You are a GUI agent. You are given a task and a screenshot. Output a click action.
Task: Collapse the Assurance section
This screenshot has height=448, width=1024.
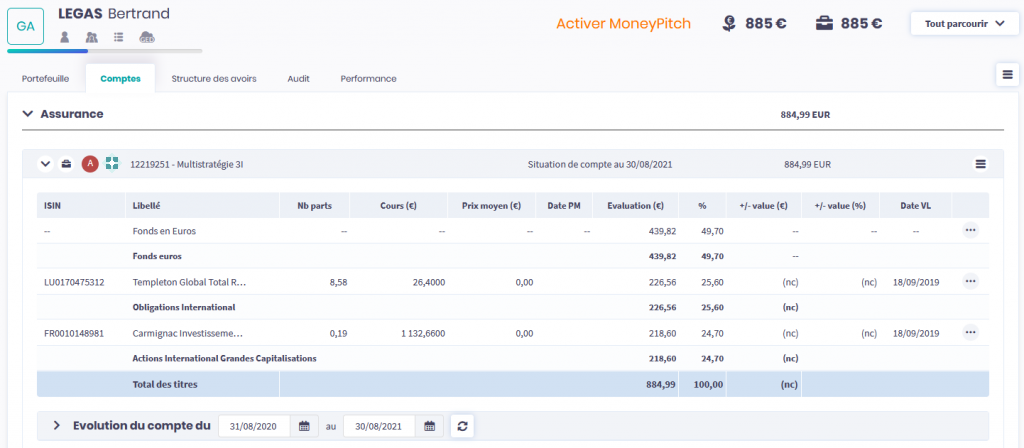coord(27,114)
